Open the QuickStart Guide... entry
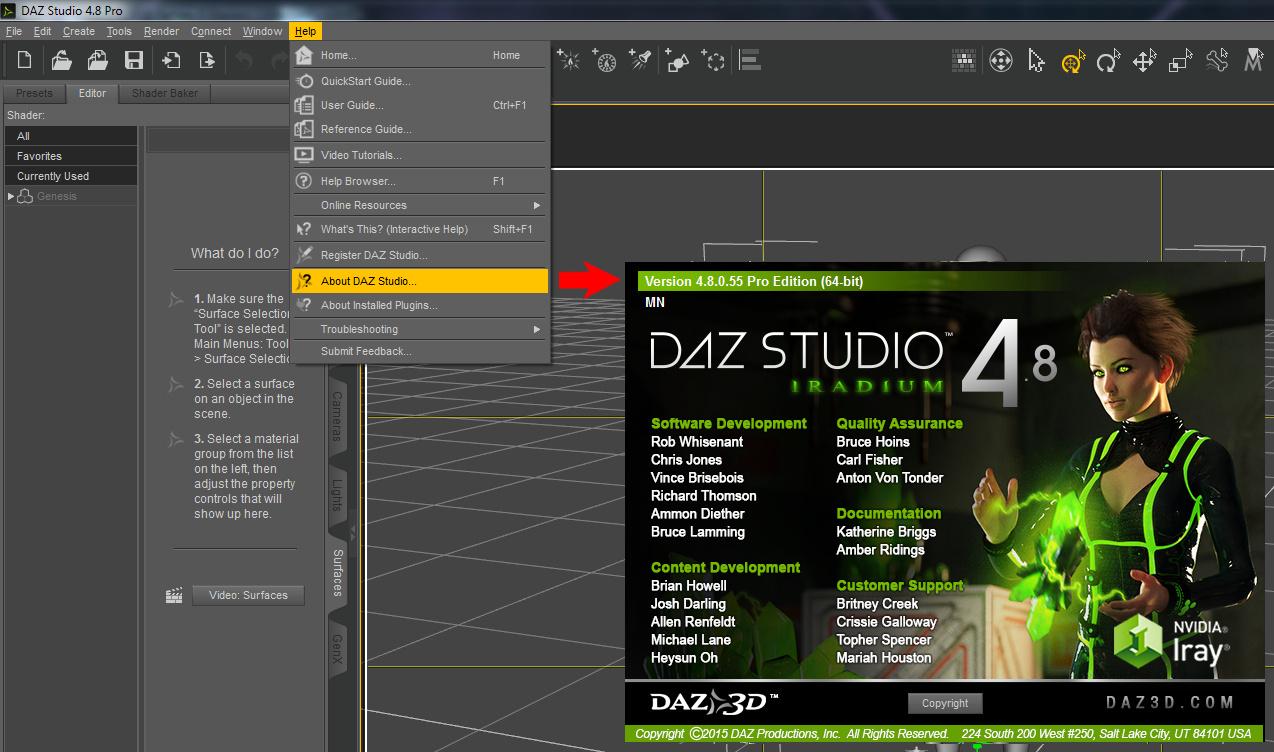The height and width of the screenshot is (752, 1274). (x=420, y=81)
